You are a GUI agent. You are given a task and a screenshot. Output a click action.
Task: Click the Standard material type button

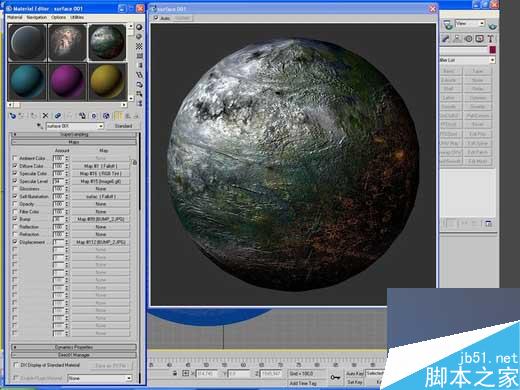(123, 126)
